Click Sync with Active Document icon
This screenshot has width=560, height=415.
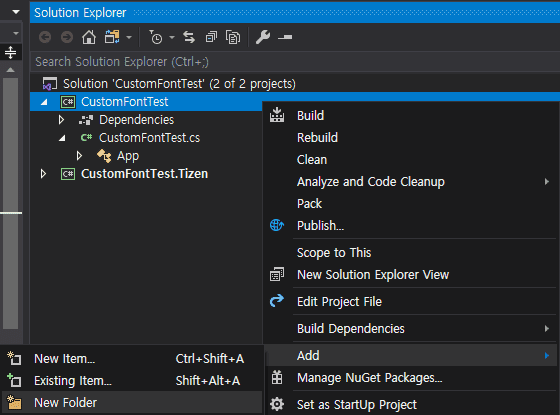click(x=189, y=37)
